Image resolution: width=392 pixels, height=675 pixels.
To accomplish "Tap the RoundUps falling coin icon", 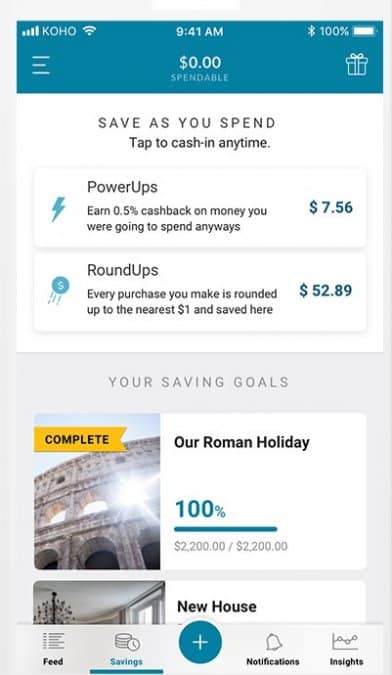I will (59, 291).
